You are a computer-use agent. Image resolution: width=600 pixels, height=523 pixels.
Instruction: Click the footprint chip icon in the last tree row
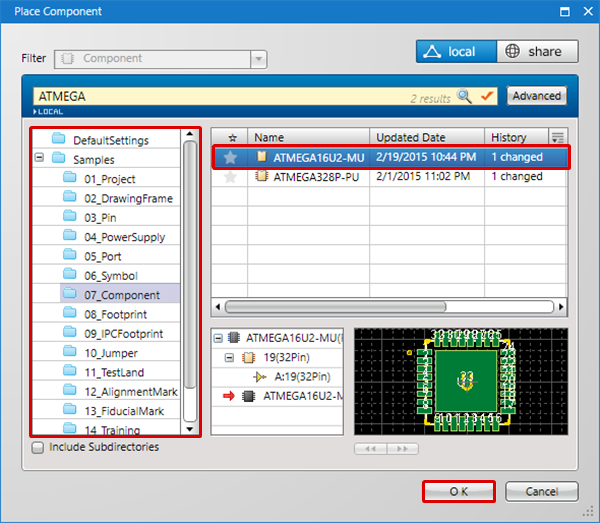(x=248, y=396)
